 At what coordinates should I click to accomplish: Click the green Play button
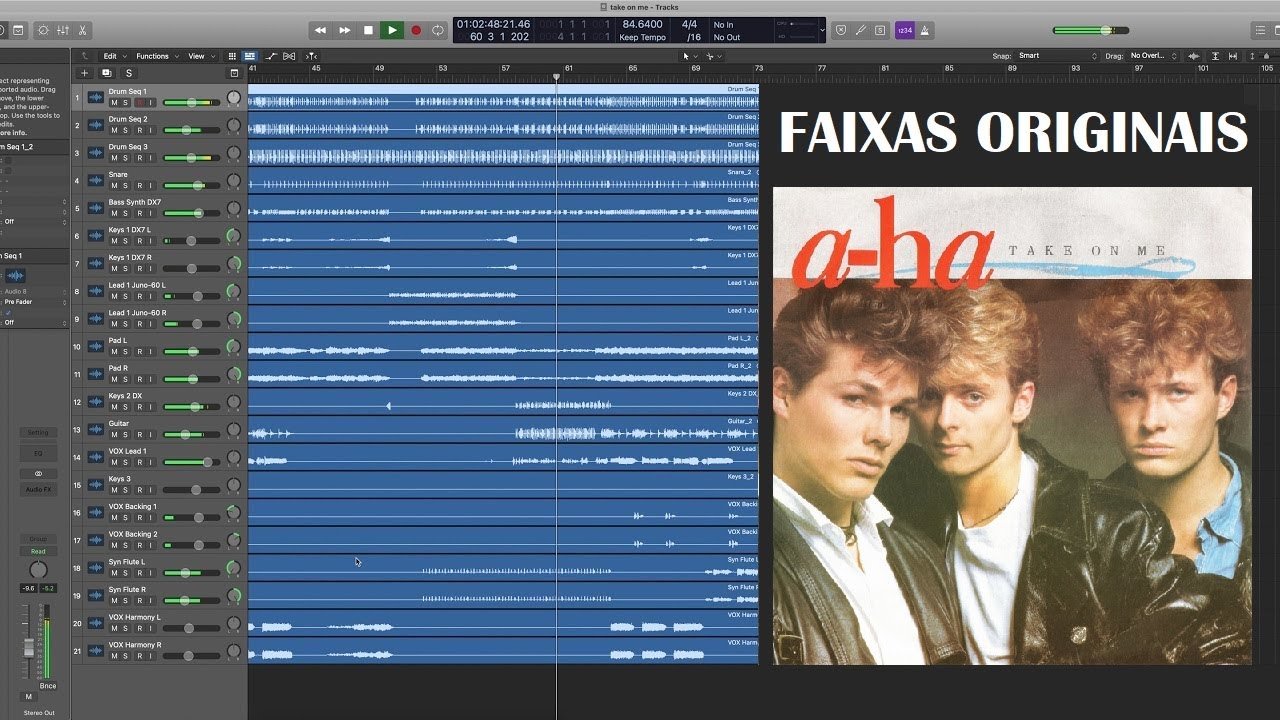[x=392, y=30]
